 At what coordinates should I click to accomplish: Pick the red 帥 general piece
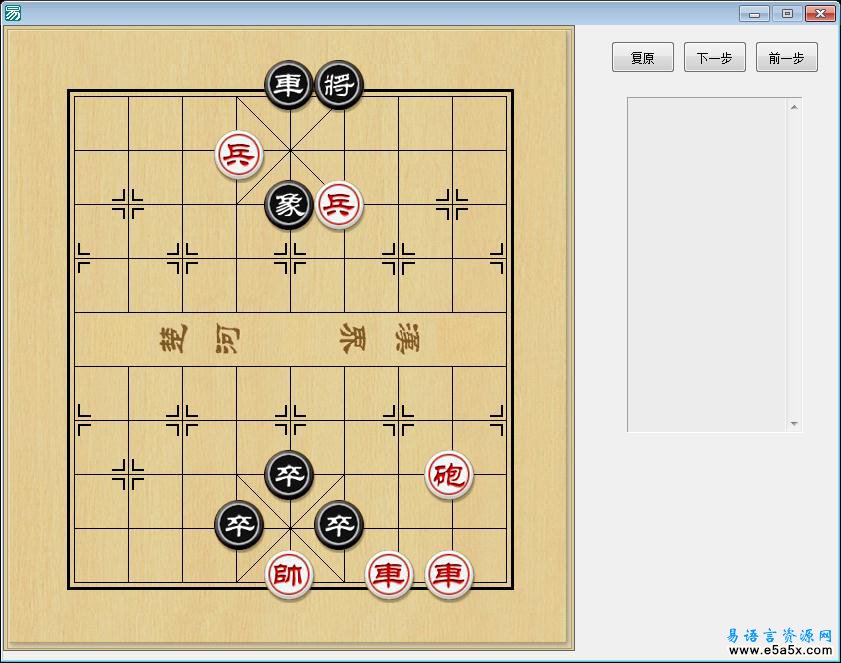click(x=289, y=575)
